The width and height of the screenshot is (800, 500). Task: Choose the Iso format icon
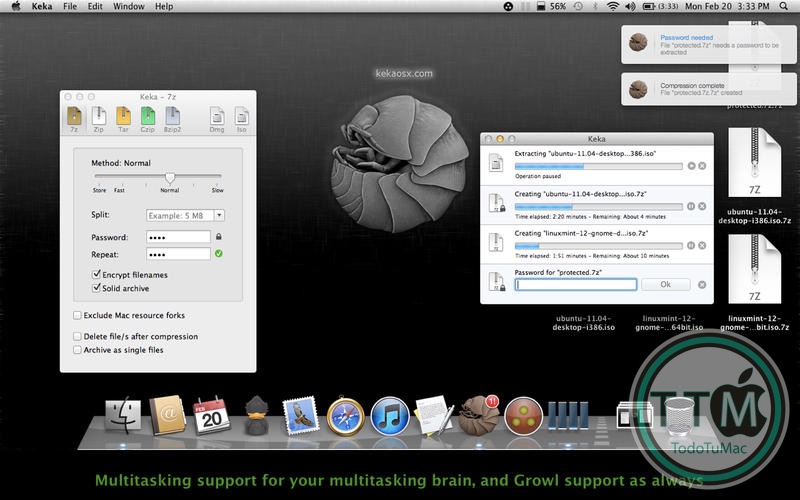pyautogui.click(x=241, y=119)
